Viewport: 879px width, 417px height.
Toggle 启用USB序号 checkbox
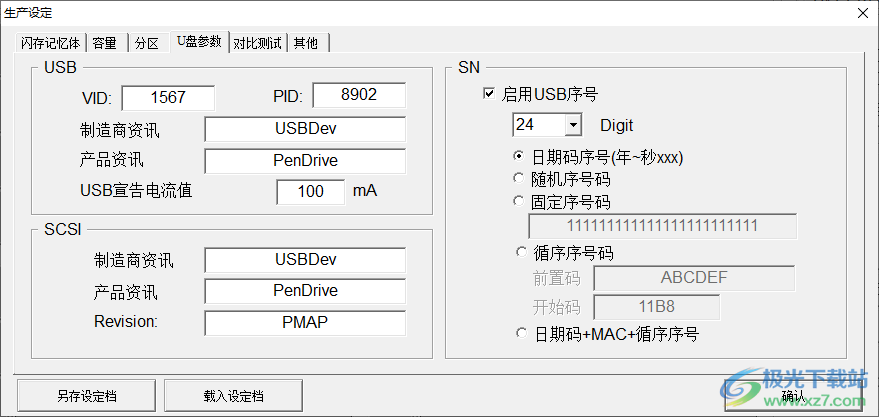488,94
